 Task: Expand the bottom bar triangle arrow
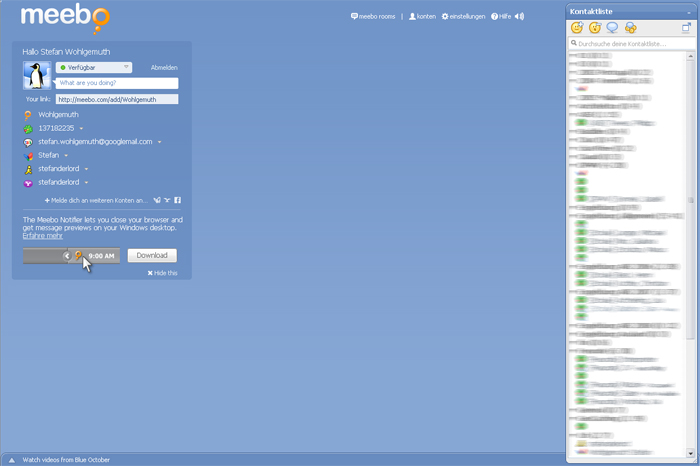coord(12,460)
